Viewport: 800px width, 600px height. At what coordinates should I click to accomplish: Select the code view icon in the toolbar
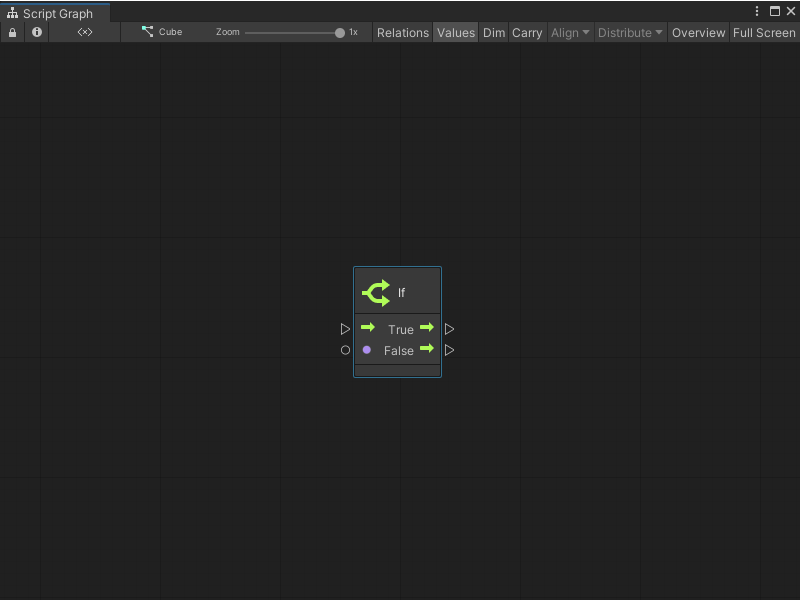click(84, 32)
